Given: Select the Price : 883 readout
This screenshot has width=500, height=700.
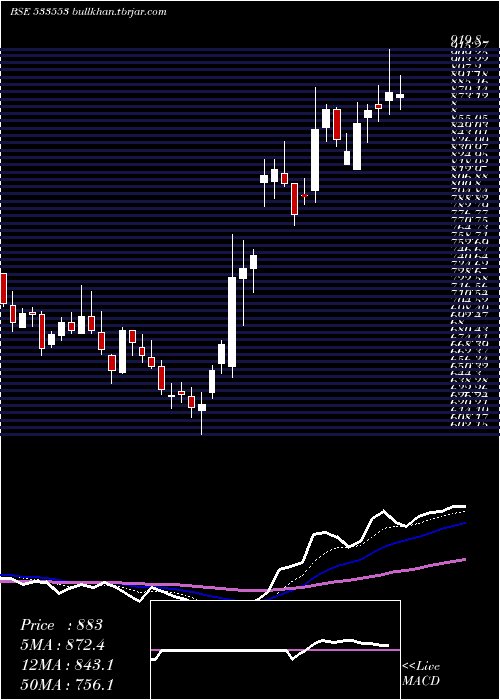Looking at the screenshot, I should 62,625.
